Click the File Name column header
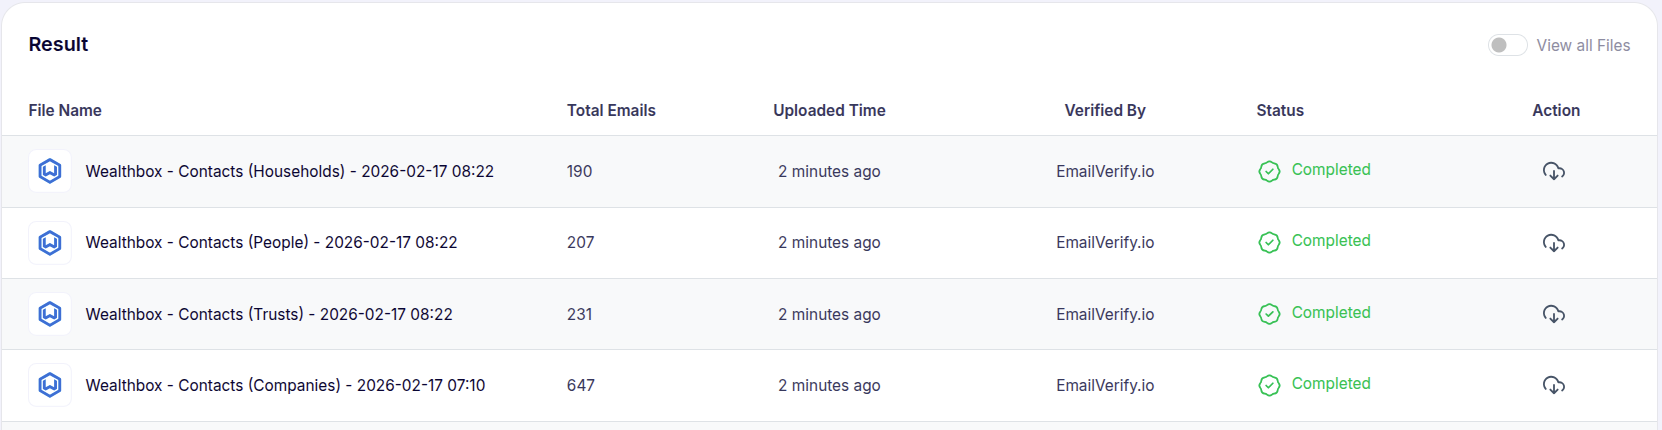This screenshot has width=1662, height=430. (x=65, y=110)
